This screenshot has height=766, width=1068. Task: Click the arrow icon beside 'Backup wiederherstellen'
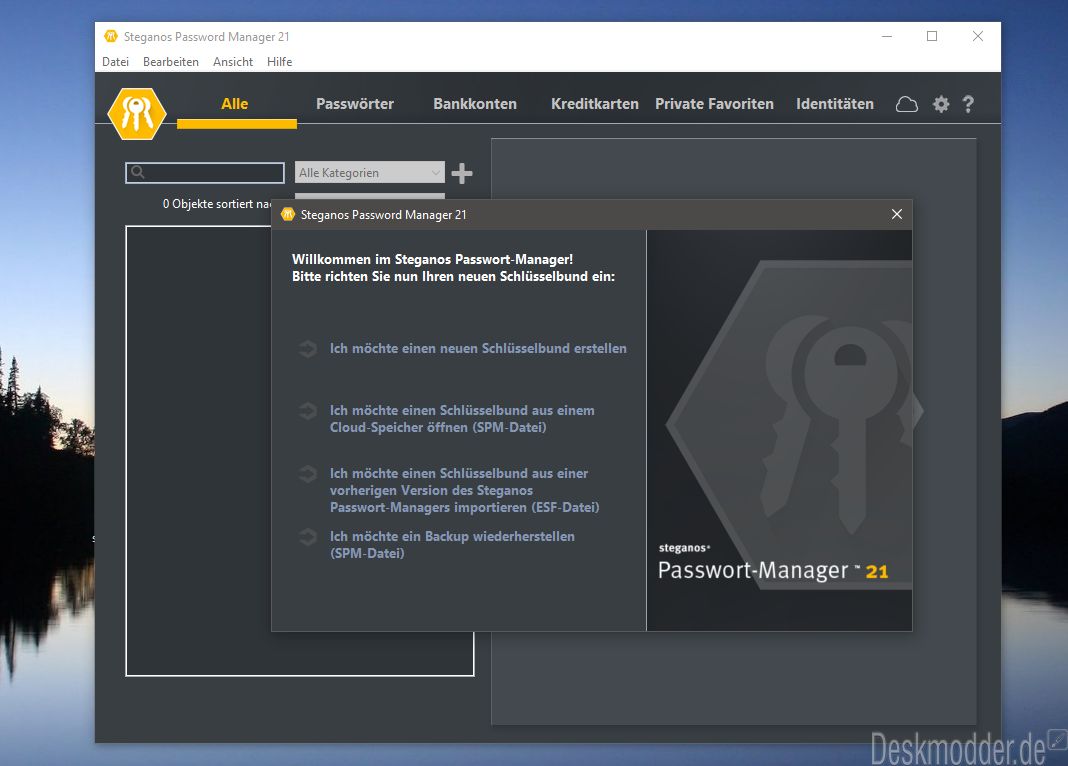[x=308, y=537]
